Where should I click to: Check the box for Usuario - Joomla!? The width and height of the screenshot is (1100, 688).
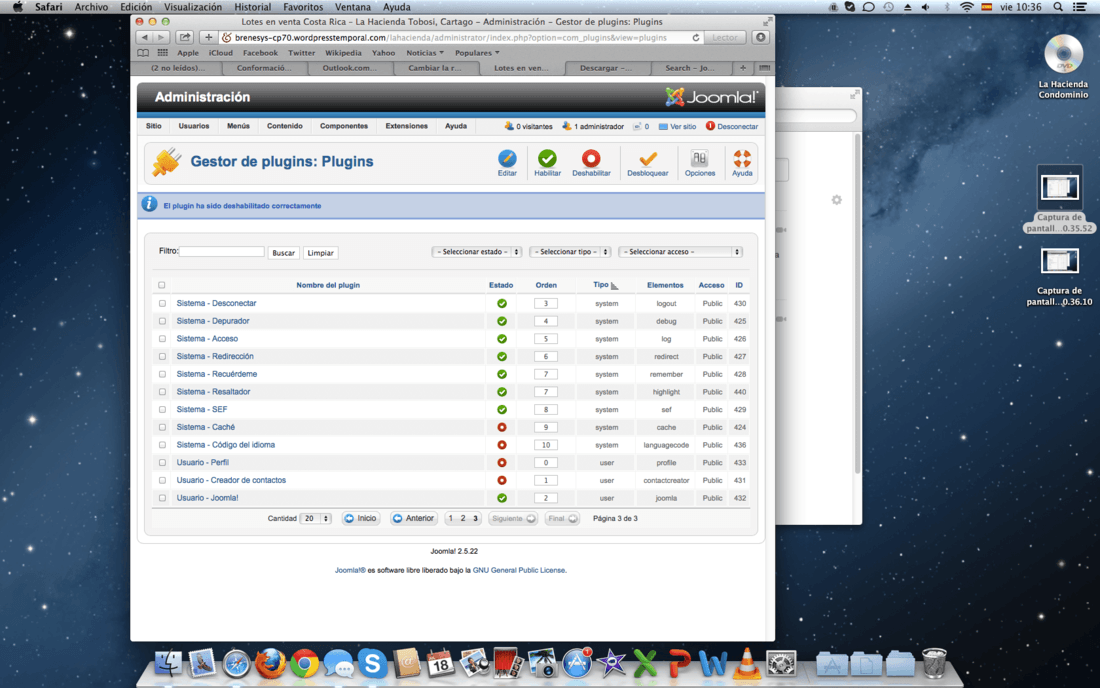pyautogui.click(x=162, y=498)
